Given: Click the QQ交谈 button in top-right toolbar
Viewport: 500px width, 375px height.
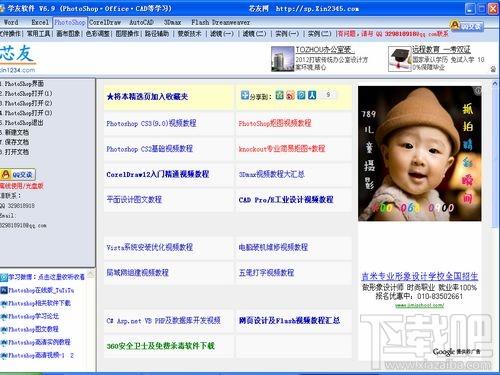Looking at the screenshot, I should (x=466, y=26).
